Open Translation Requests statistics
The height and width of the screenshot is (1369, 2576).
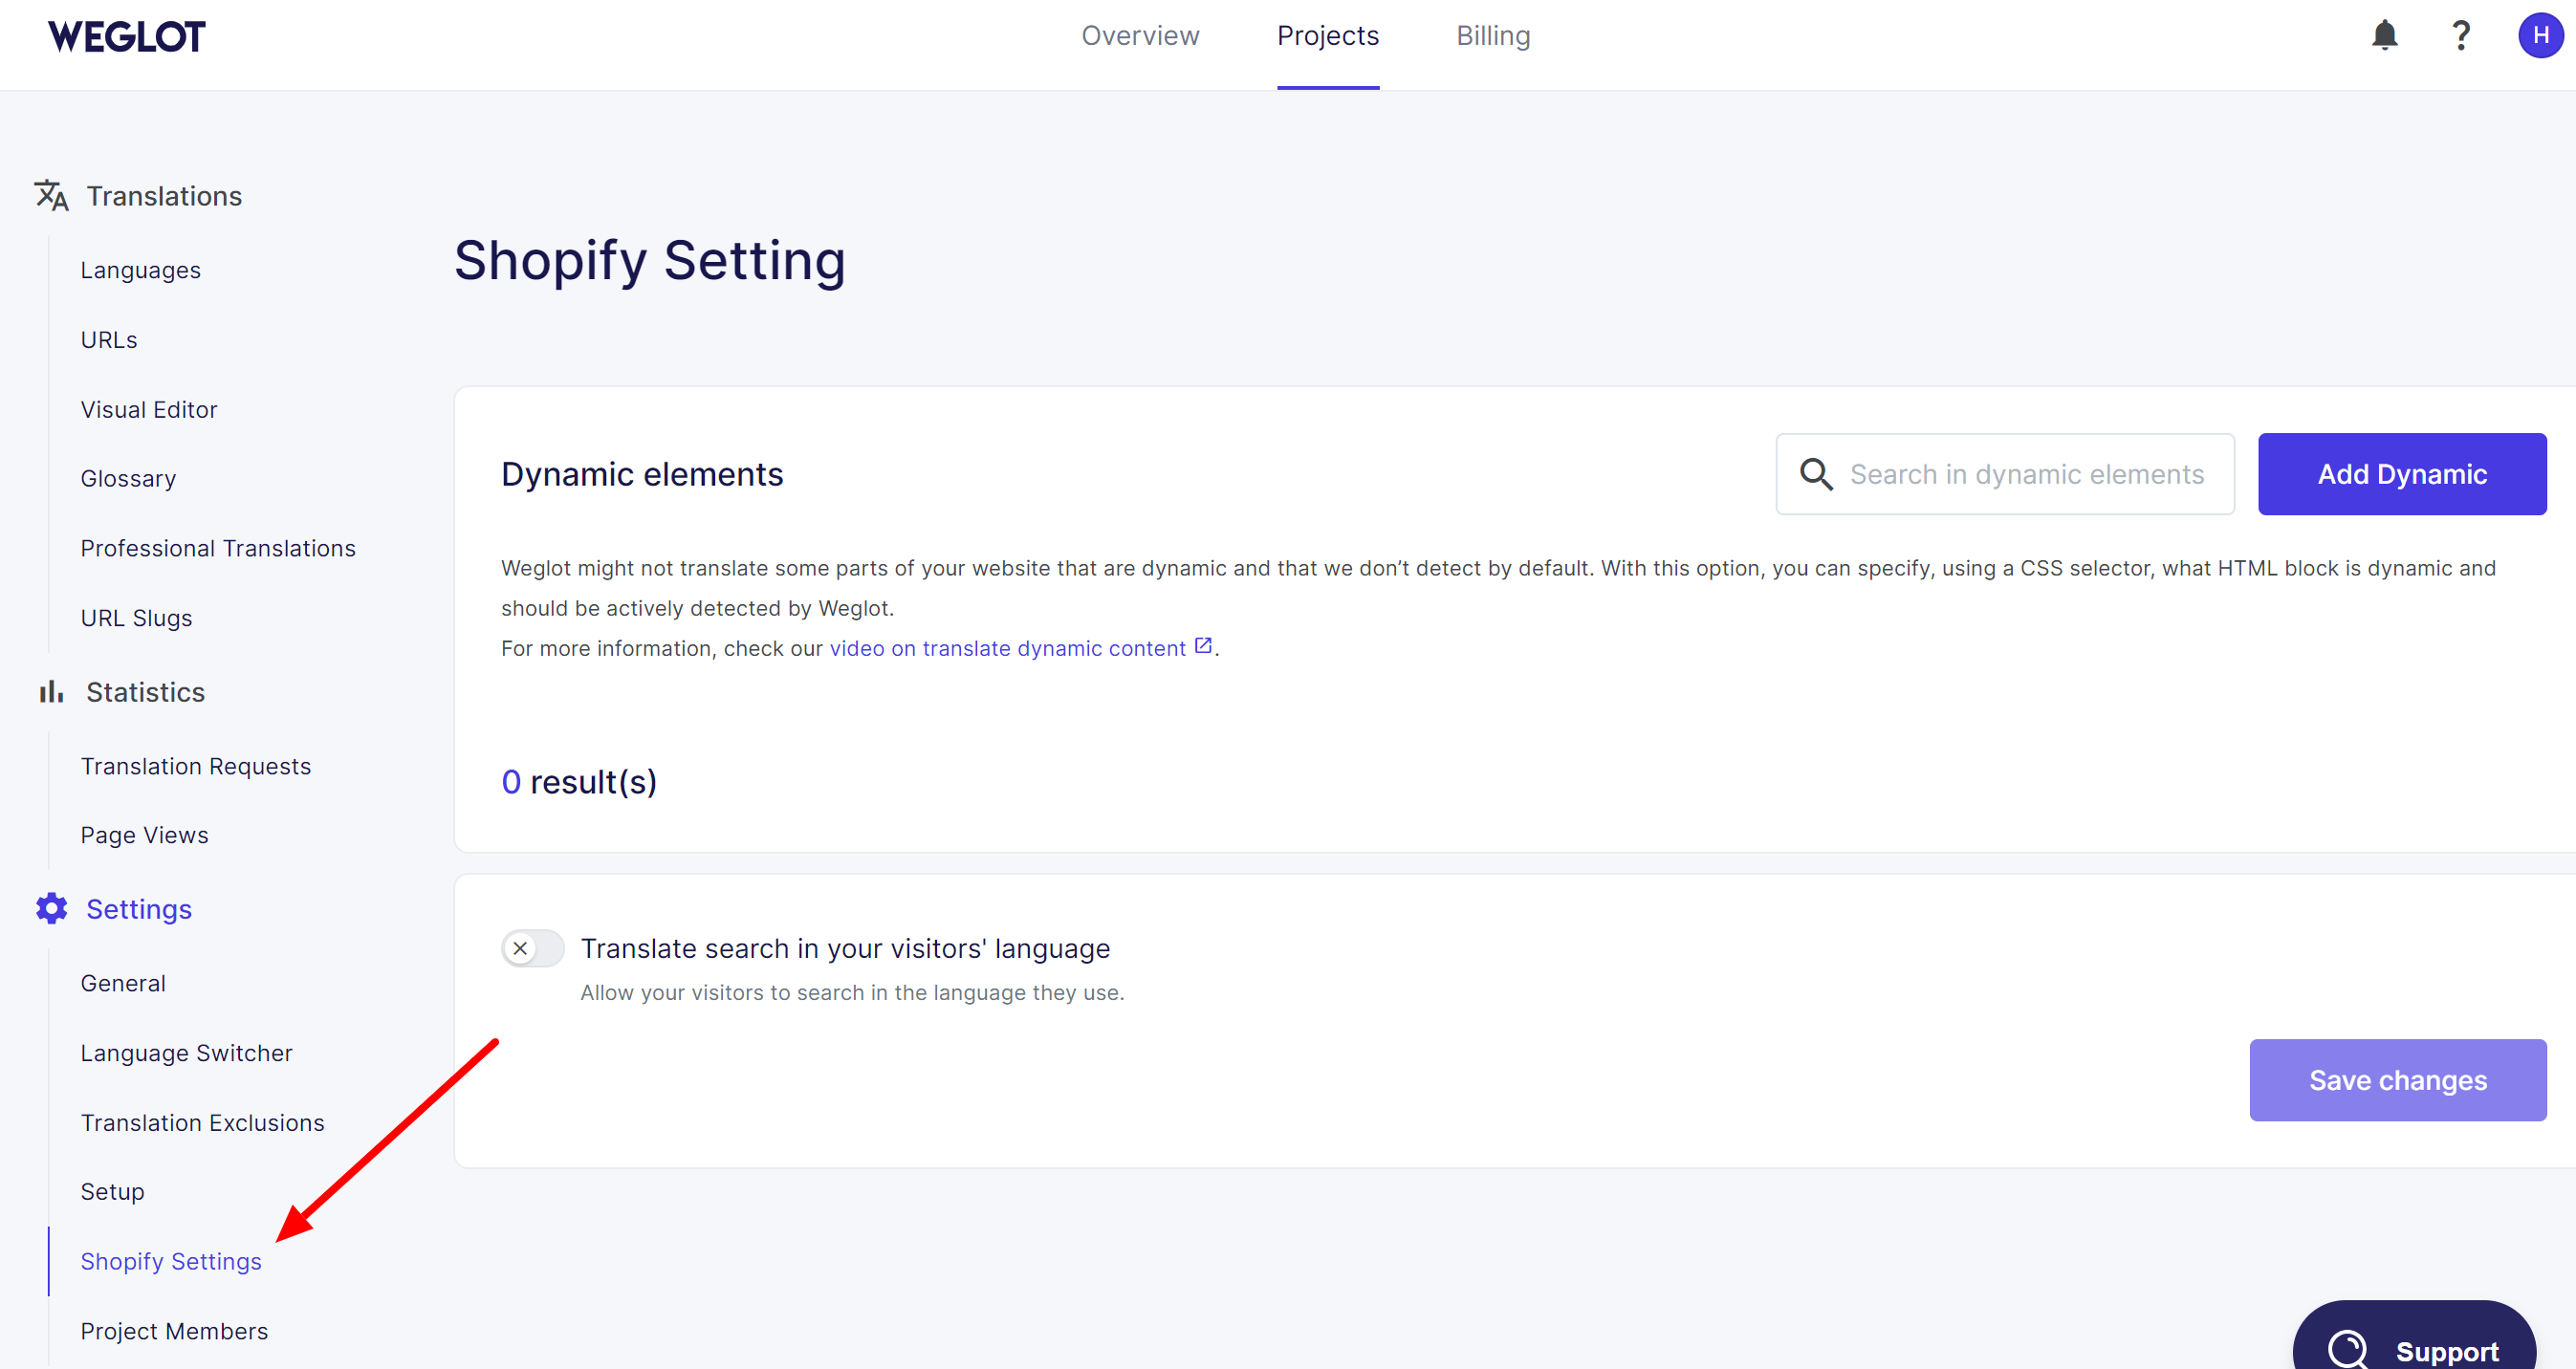[196, 766]
